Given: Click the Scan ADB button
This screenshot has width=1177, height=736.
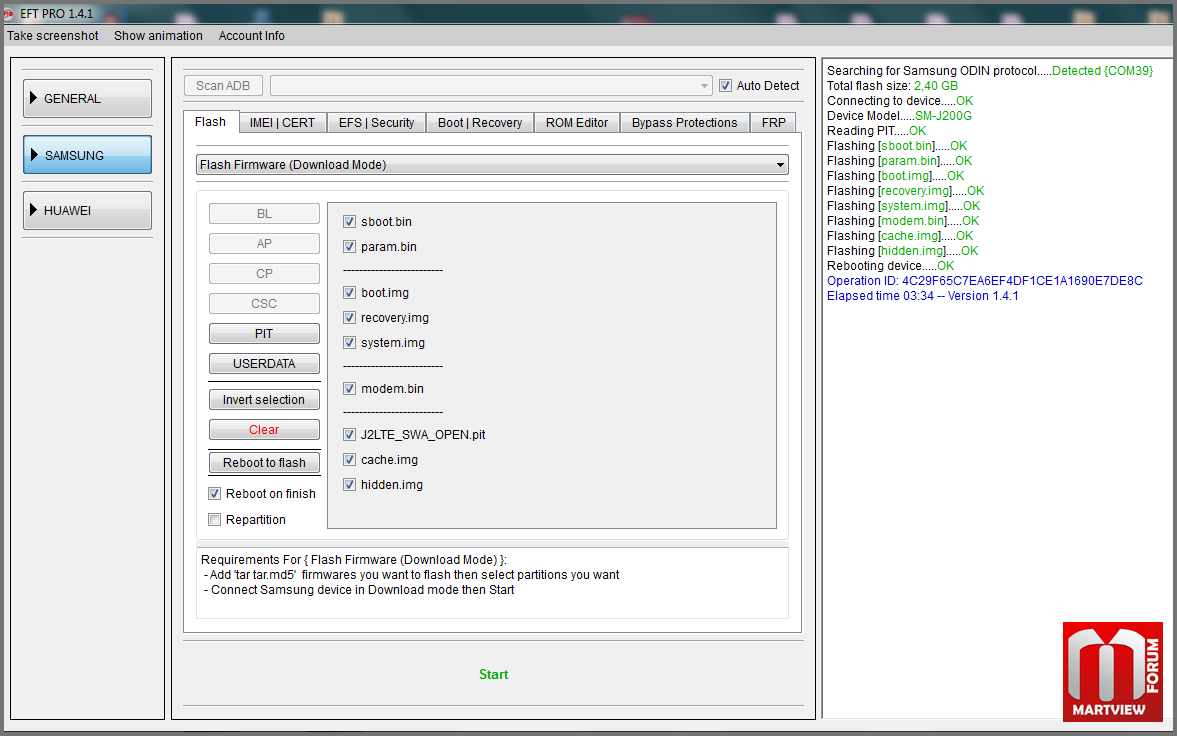Looking at the screenshot, I should point(223,86).
